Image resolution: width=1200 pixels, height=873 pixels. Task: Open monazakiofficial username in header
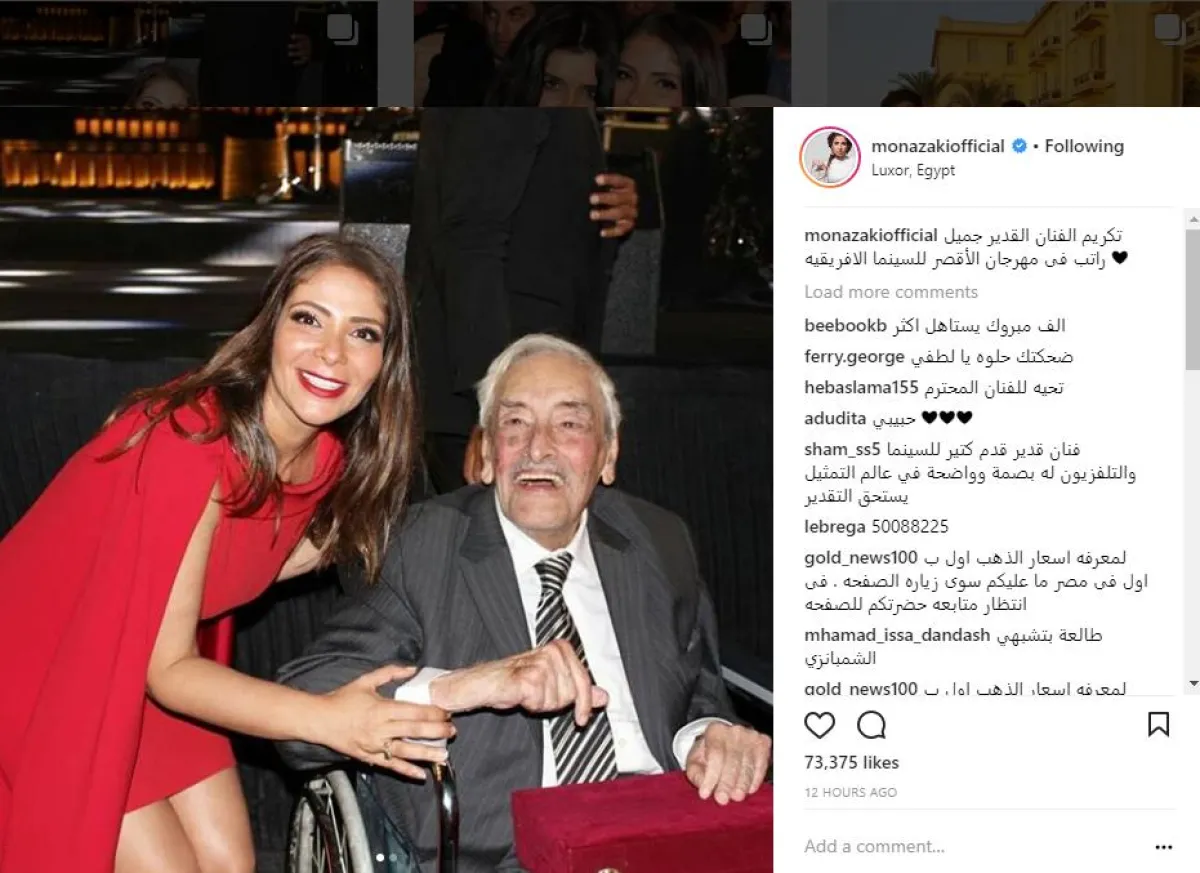point(937,146)
